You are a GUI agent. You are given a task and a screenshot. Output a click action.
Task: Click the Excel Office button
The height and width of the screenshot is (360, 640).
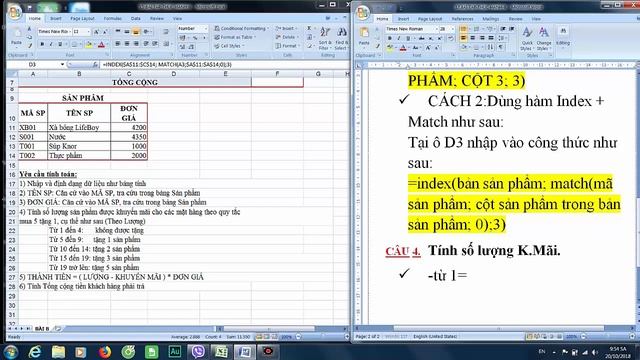[14, 12]
